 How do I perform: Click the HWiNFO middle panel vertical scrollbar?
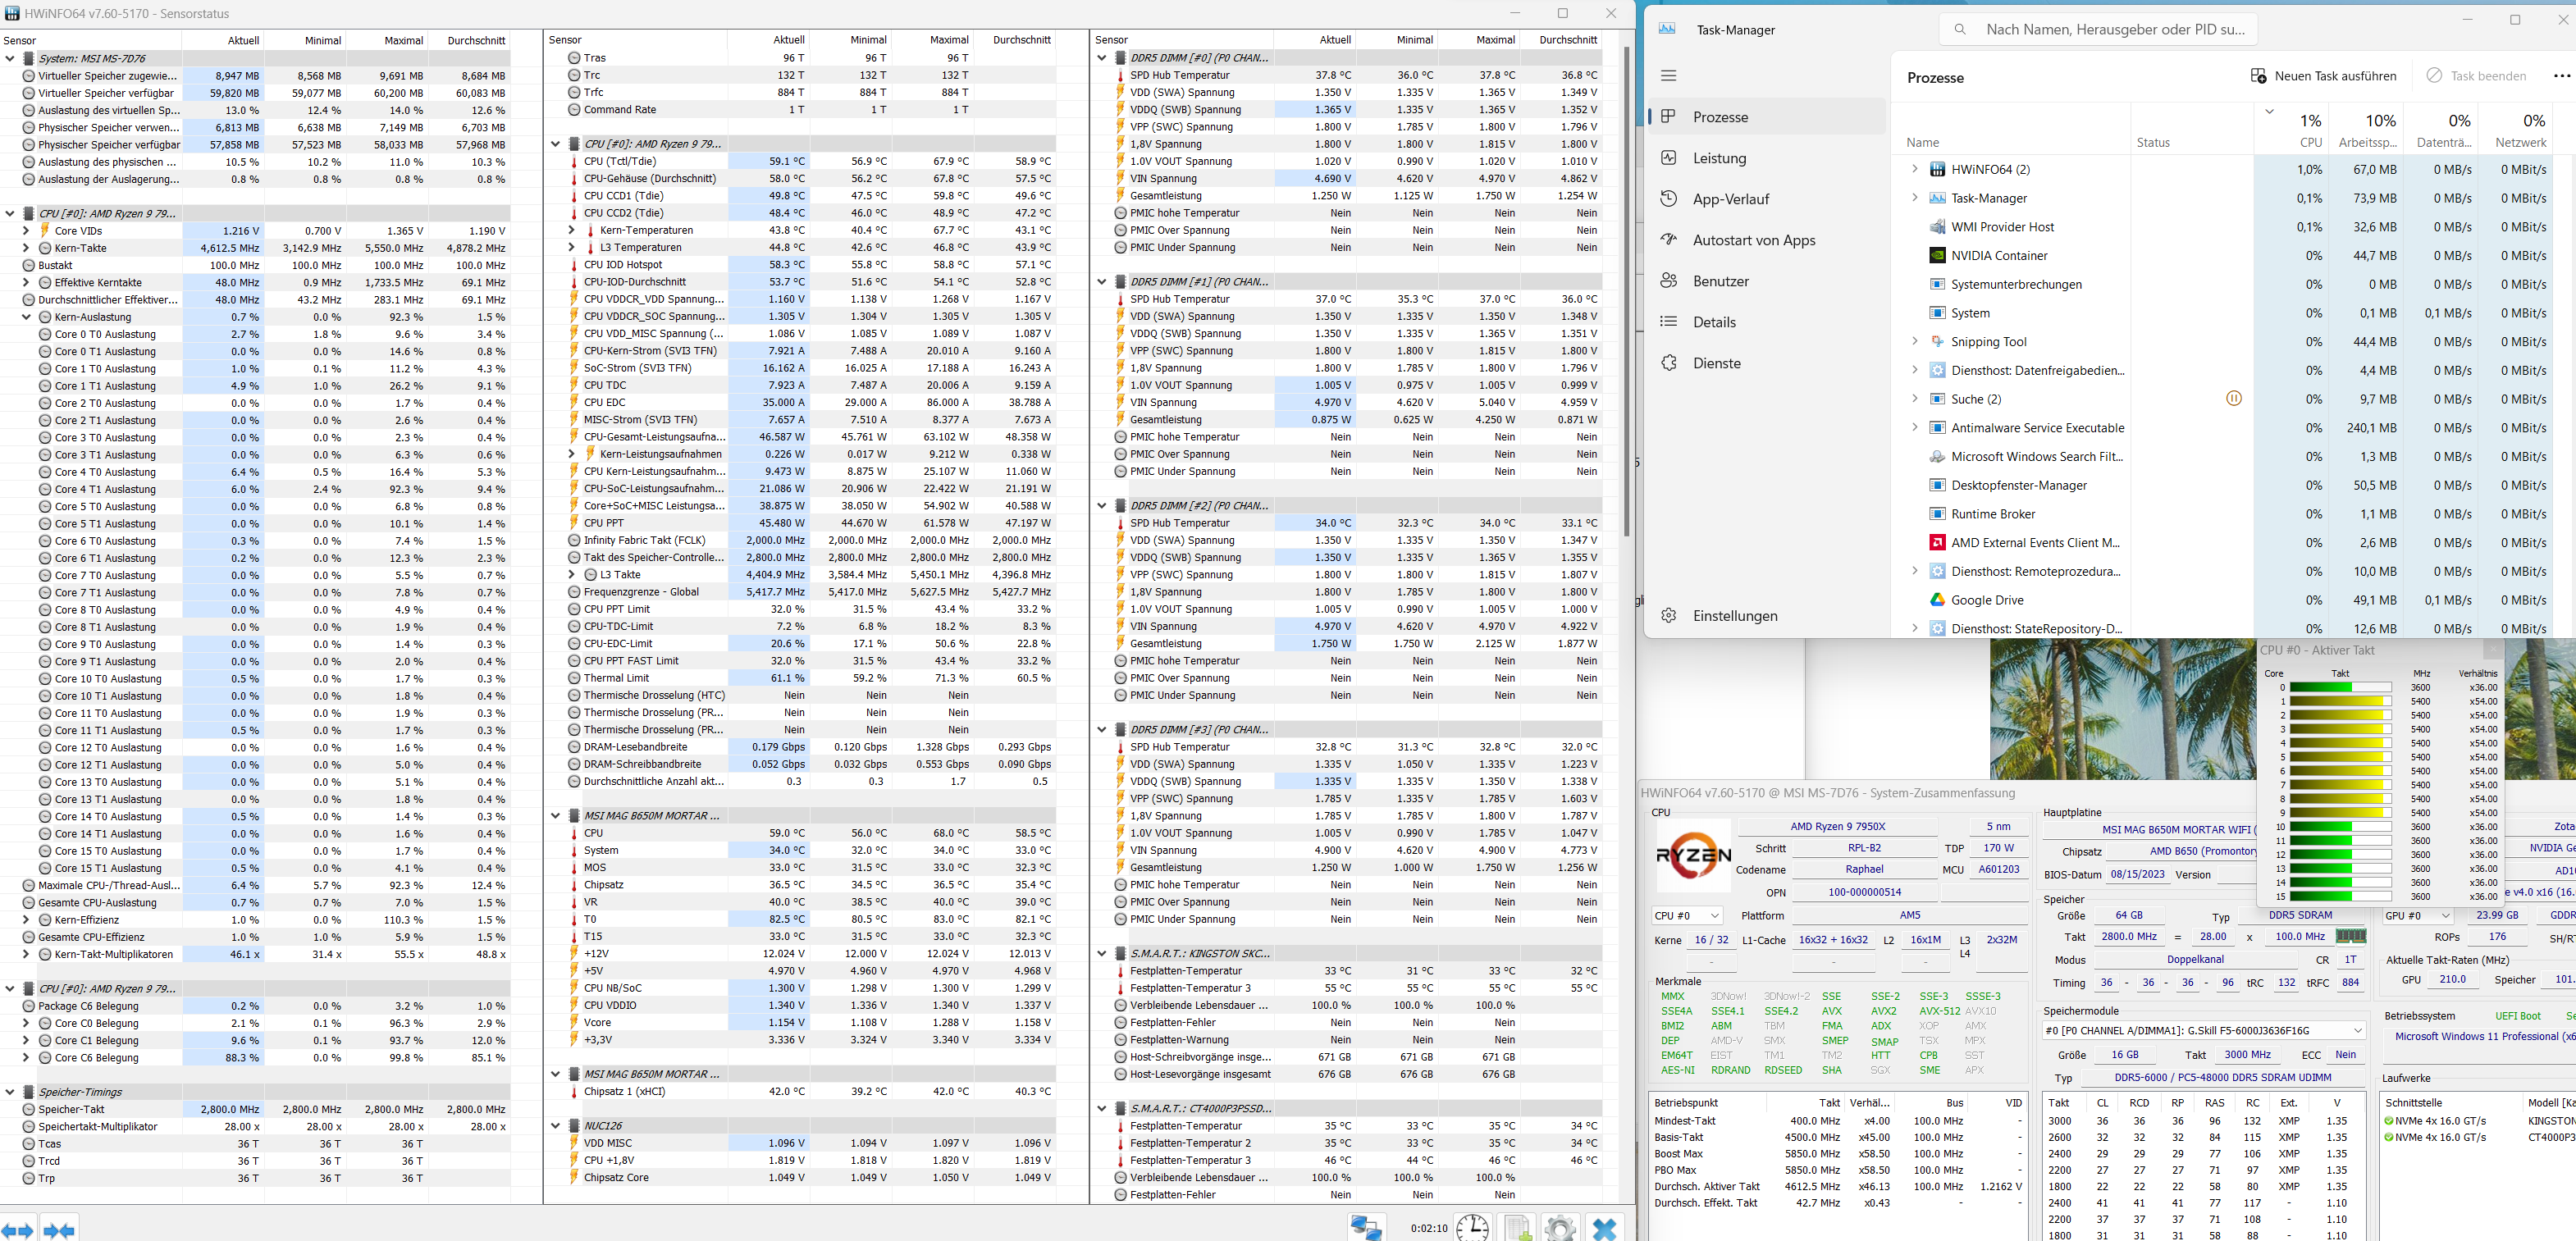pyautogui.click(x=1627, y=292)
